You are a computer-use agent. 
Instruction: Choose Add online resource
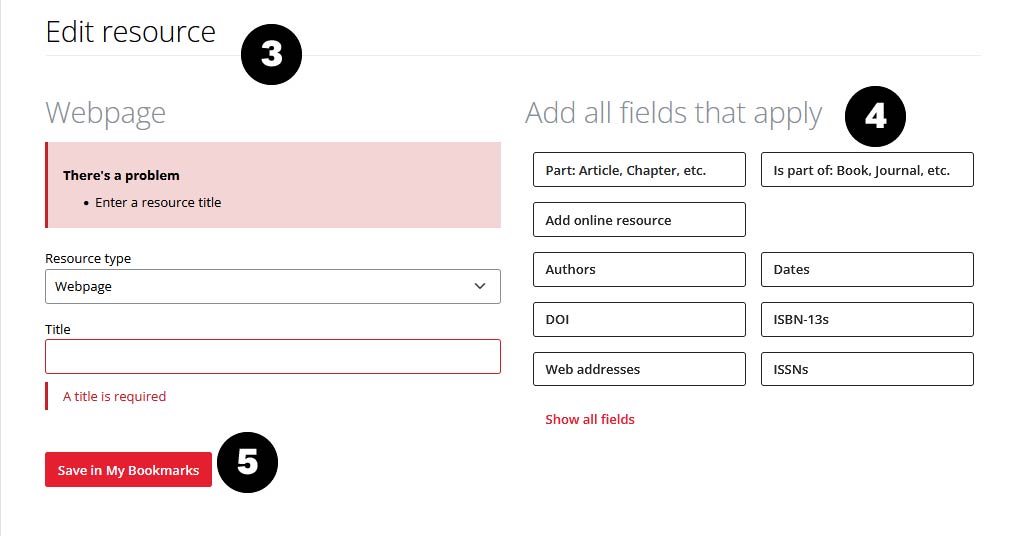pyautogui.click(x=639, y=220)
